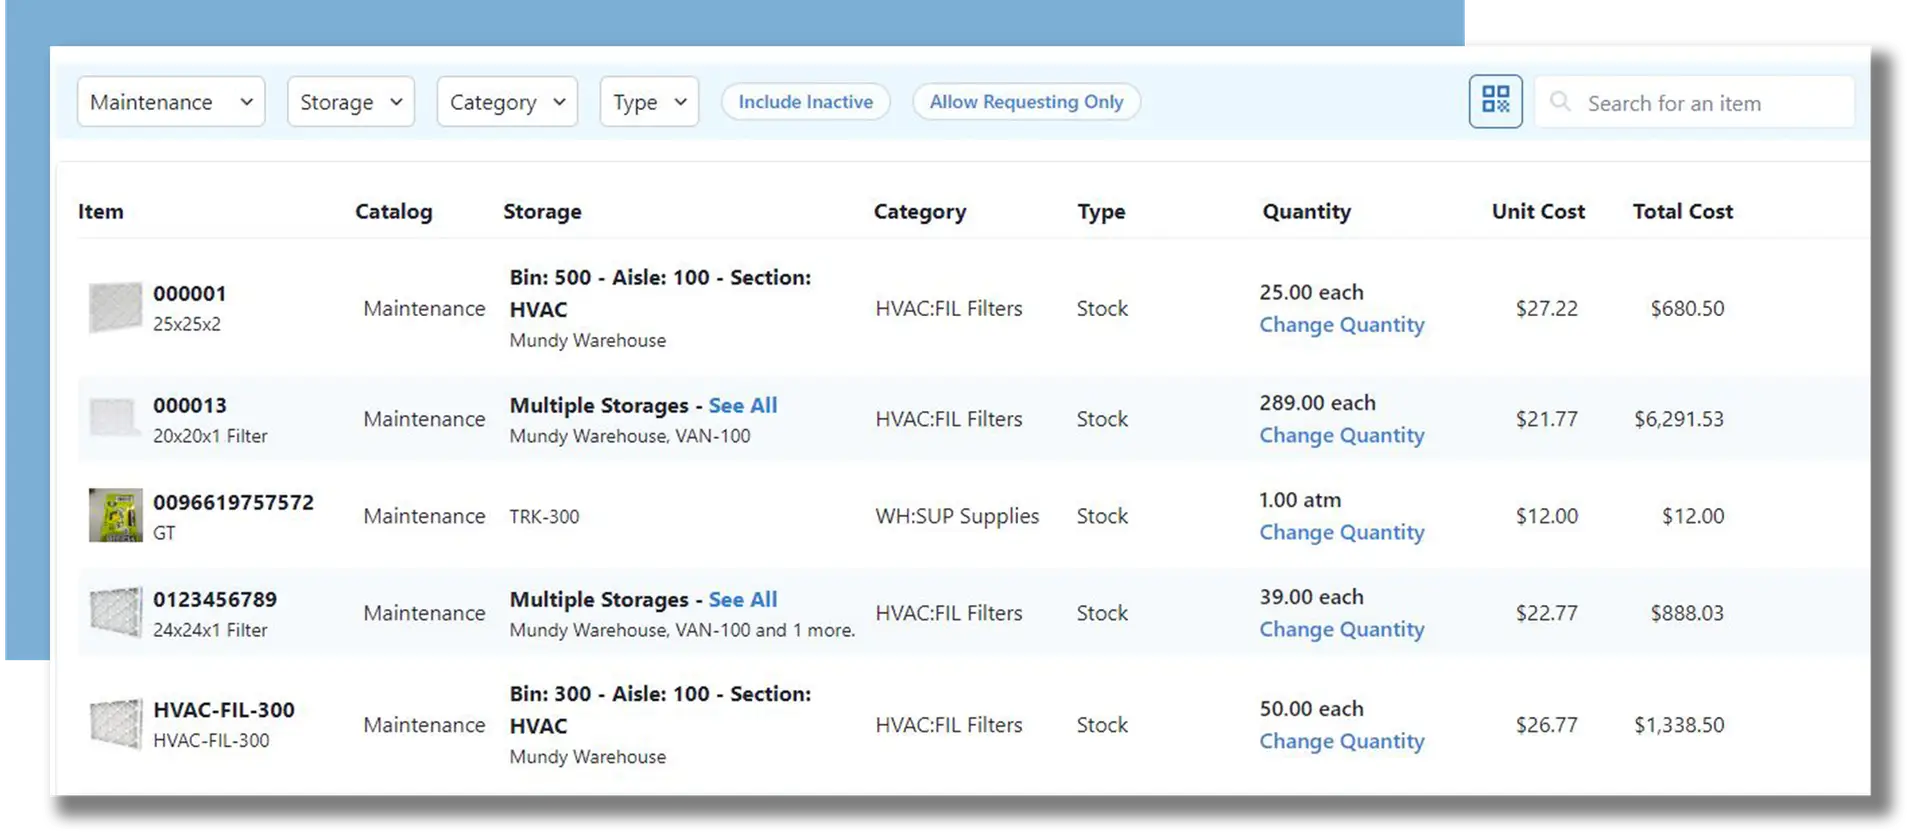Click the 0123456789 24x24x1 filter thumbnail

coord(115,613)
